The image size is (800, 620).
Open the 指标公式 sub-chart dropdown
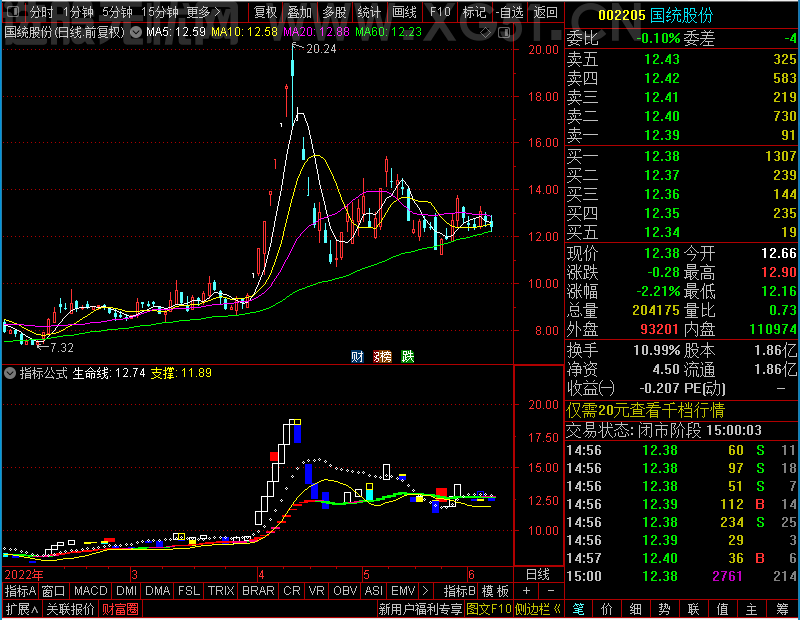10,373
